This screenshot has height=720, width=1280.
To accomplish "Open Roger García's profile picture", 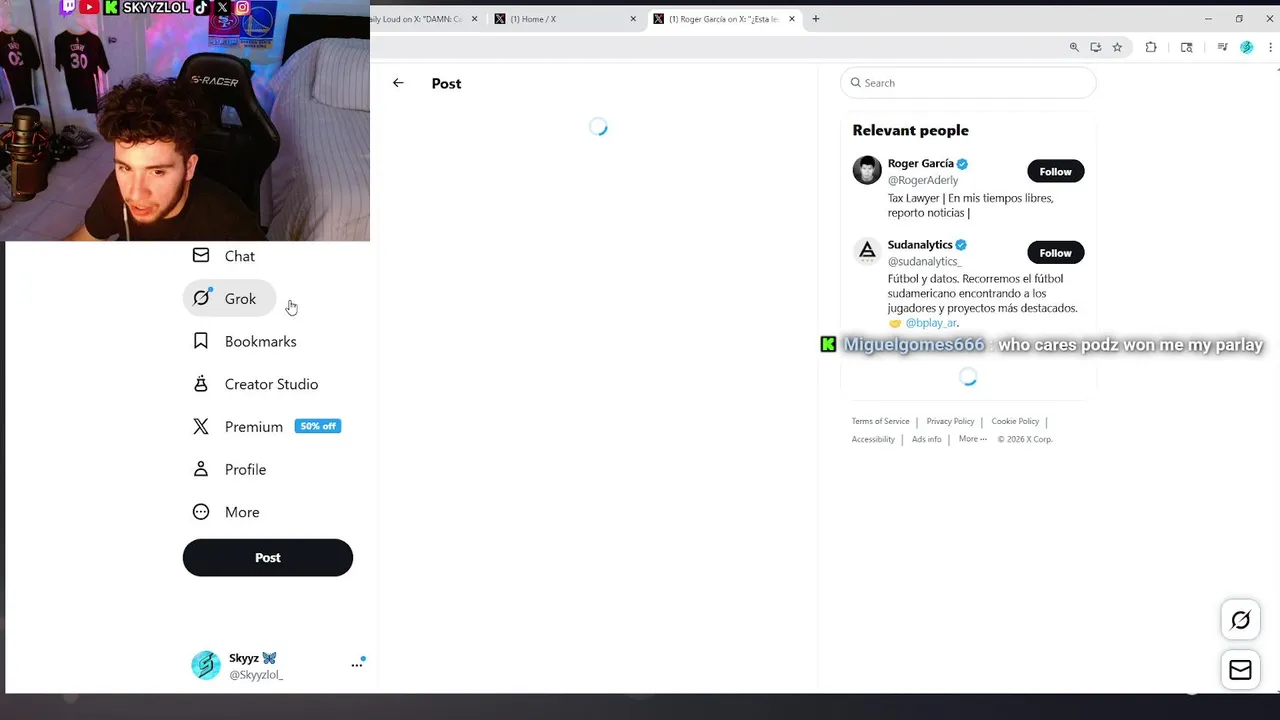I will coord(867,170).
